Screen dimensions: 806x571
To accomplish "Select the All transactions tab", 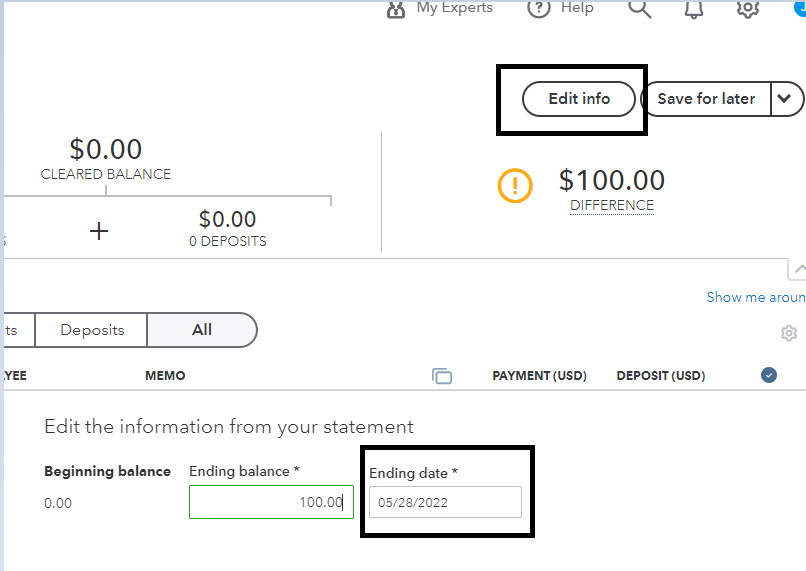I will click(202, 330).
